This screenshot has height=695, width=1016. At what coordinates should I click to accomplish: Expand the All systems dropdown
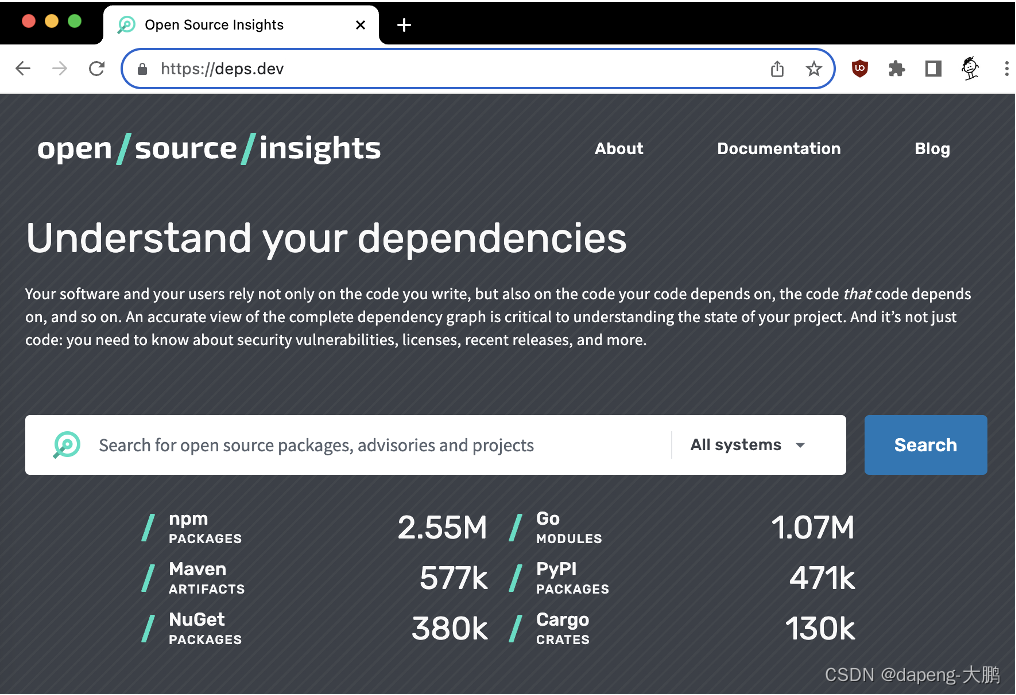(x=748, y=445)
